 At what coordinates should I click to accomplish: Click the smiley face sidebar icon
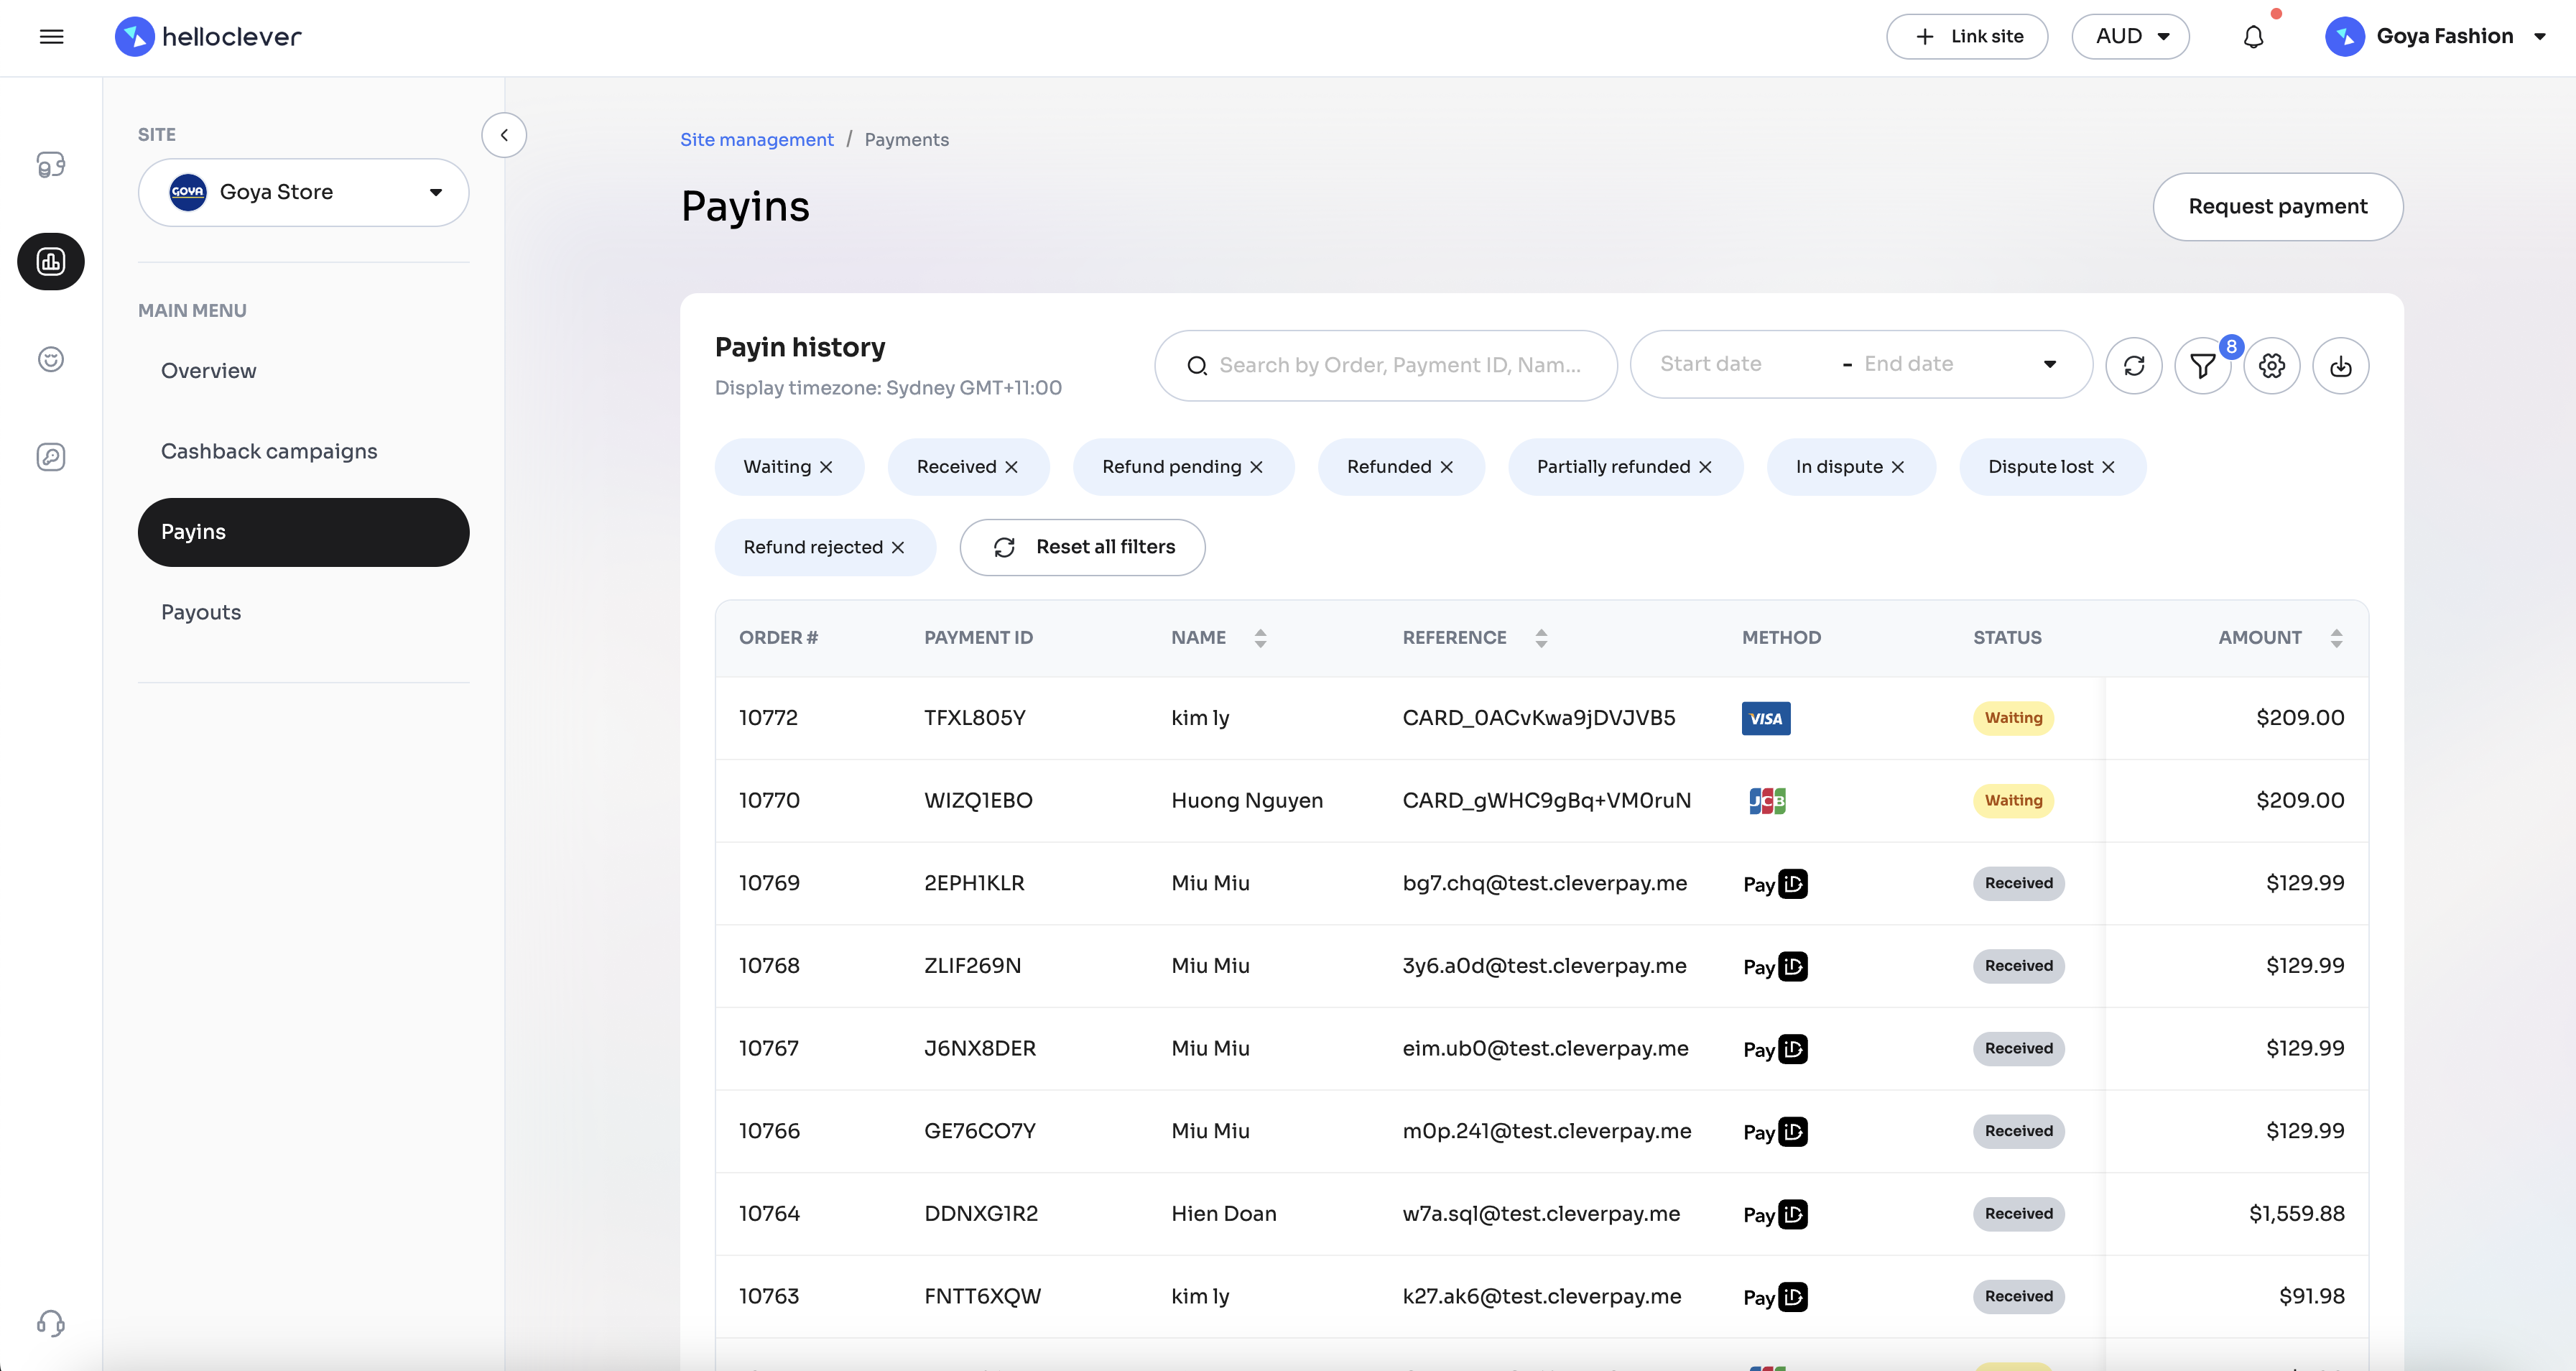coord(51,359)
